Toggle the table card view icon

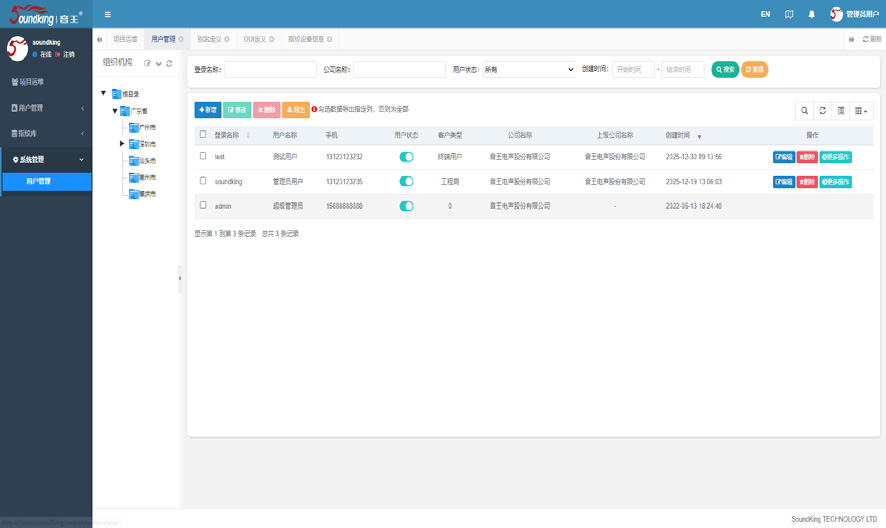click(x=841, y=111)
